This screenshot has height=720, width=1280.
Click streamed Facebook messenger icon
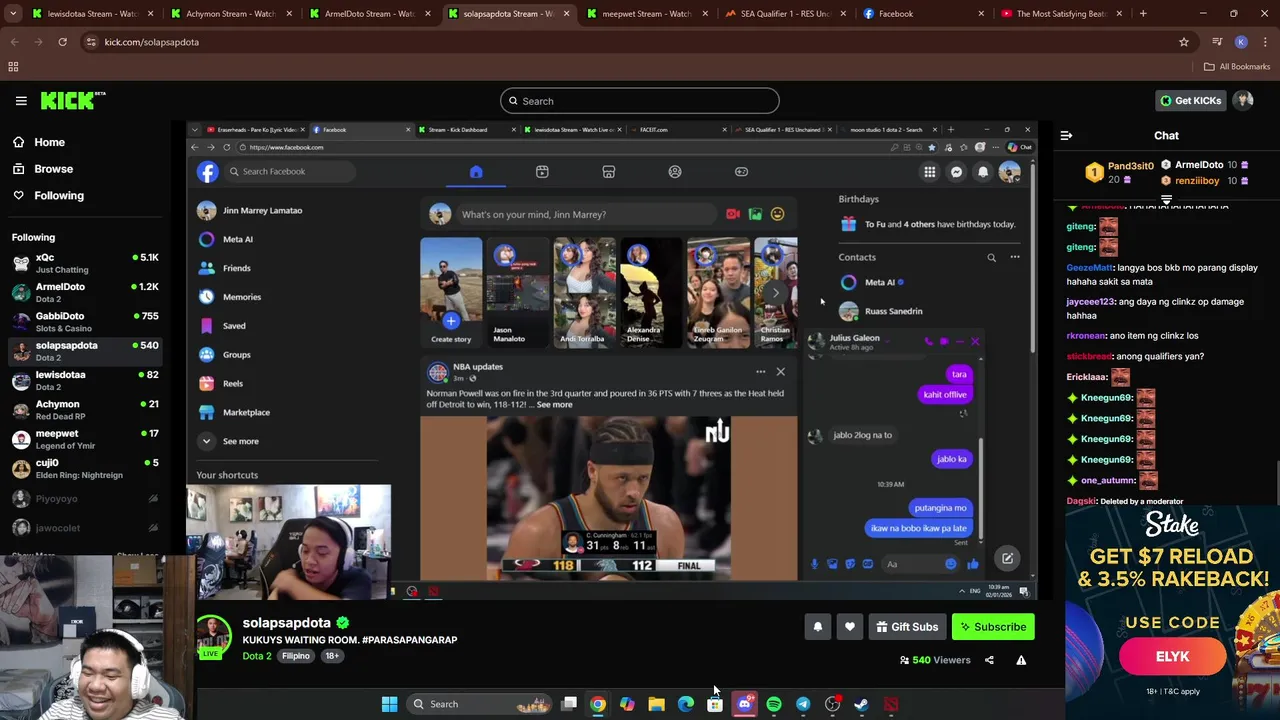[956, 172]
